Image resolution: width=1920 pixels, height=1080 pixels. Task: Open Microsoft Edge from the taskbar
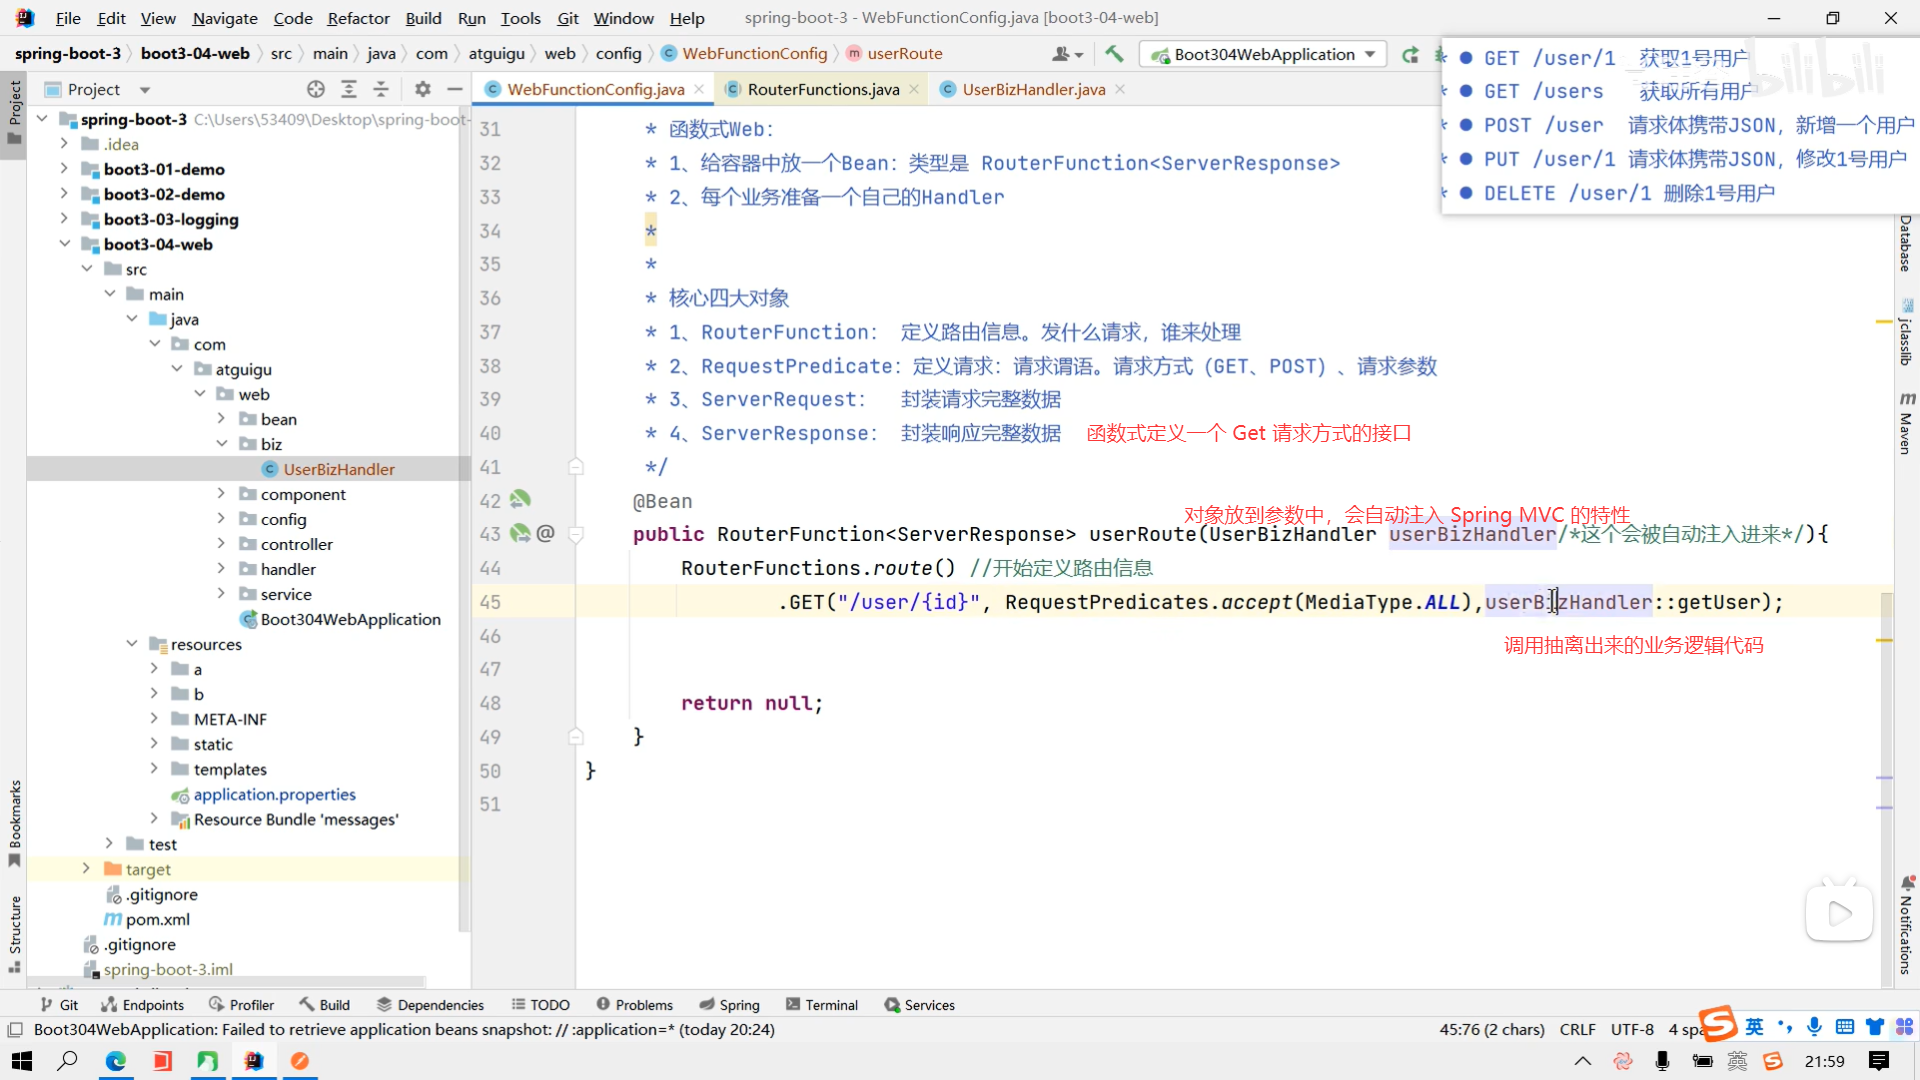[x=116, y=1061]
